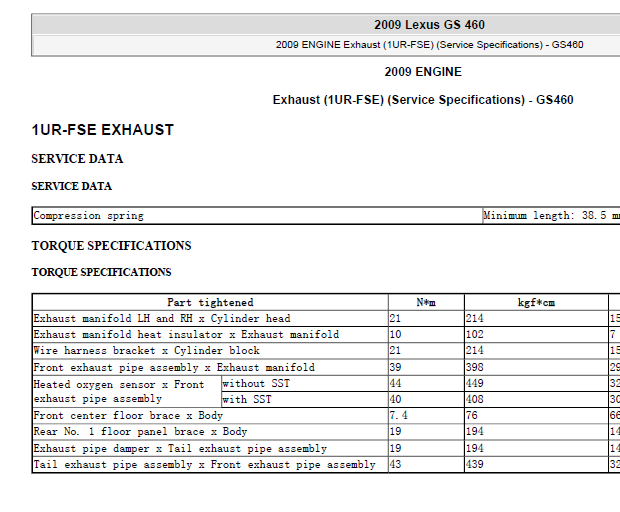
Task: Click the 'with SST' cell
Action: tap(305, 399)
